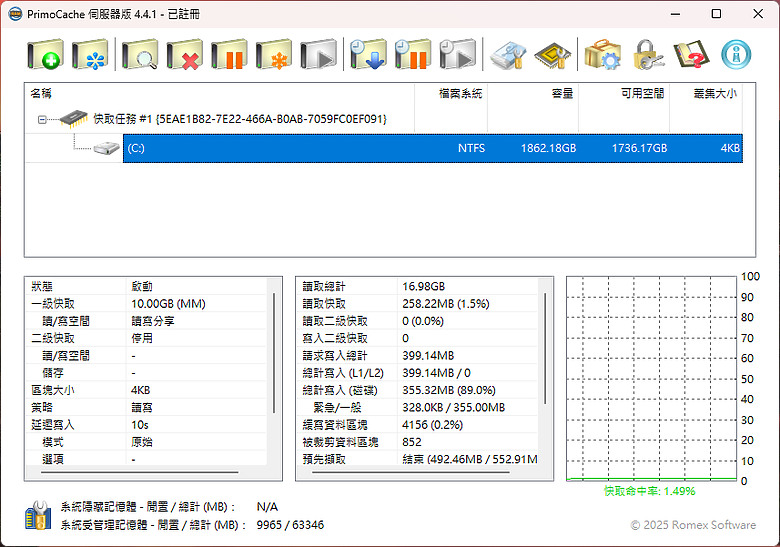This screenshot has height=547, width=780.
Task: Click the 258.22MB (1.5%) value
Action: click(x=446, y=304)
